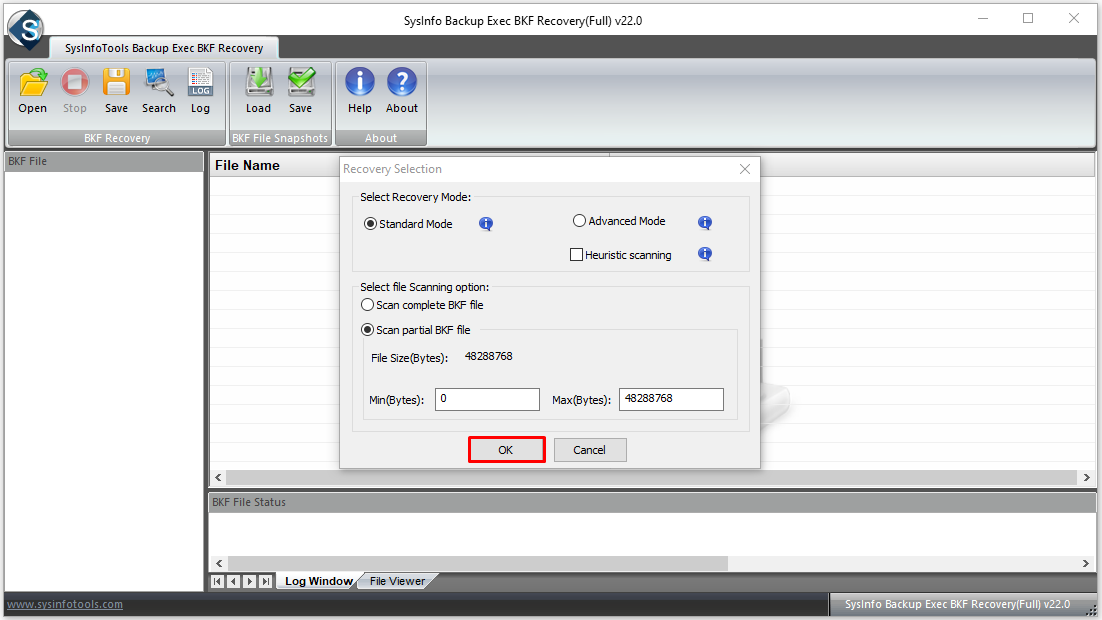1102x620 pixels.
Task: Close the Recovery Selection dialog
Action: (x=745, y=169)
